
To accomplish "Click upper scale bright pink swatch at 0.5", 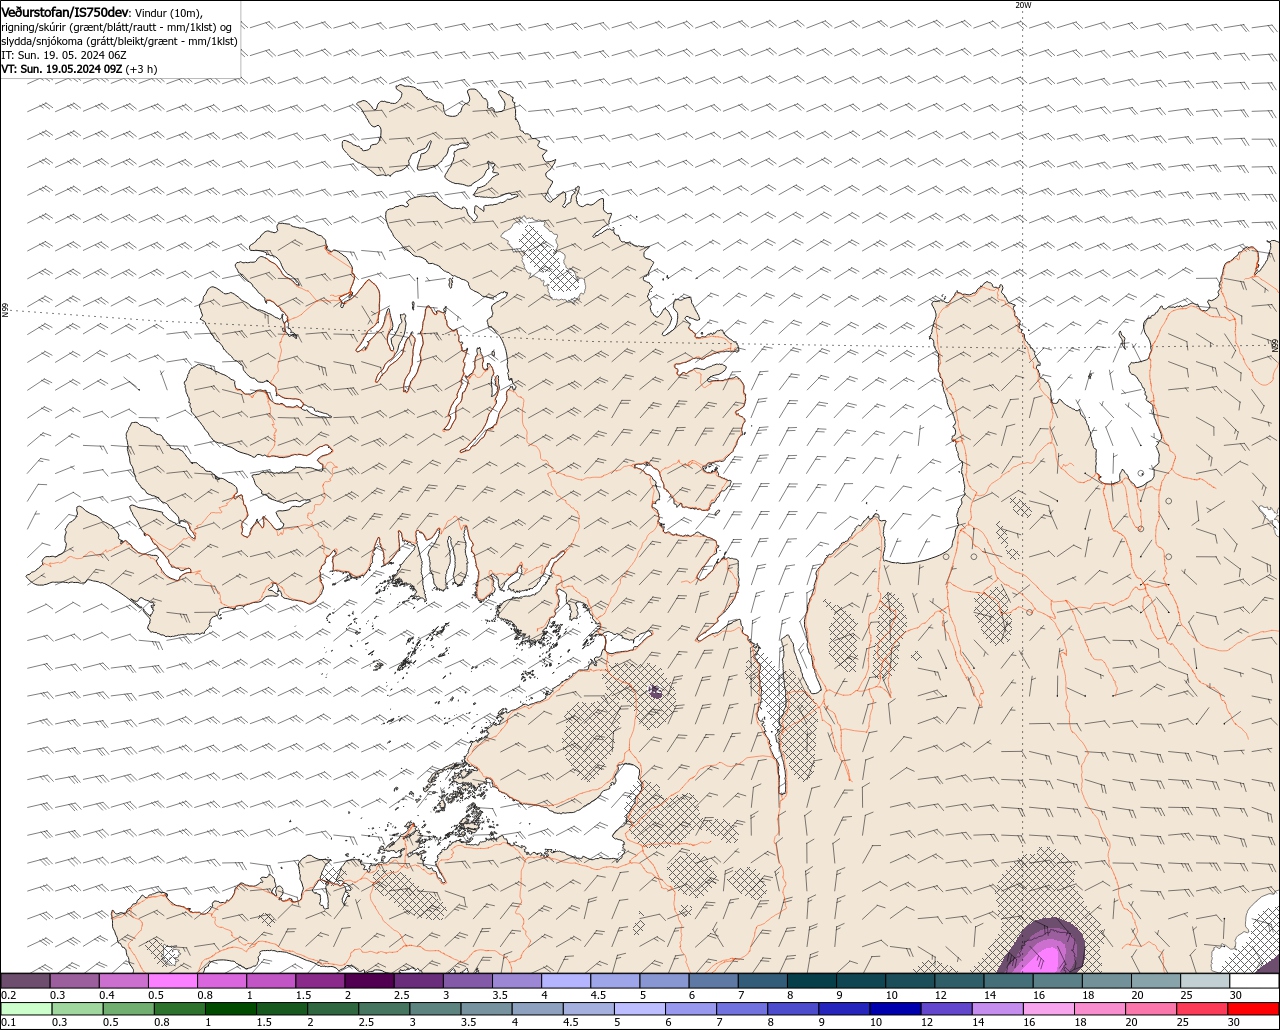I will pos(172,981).
